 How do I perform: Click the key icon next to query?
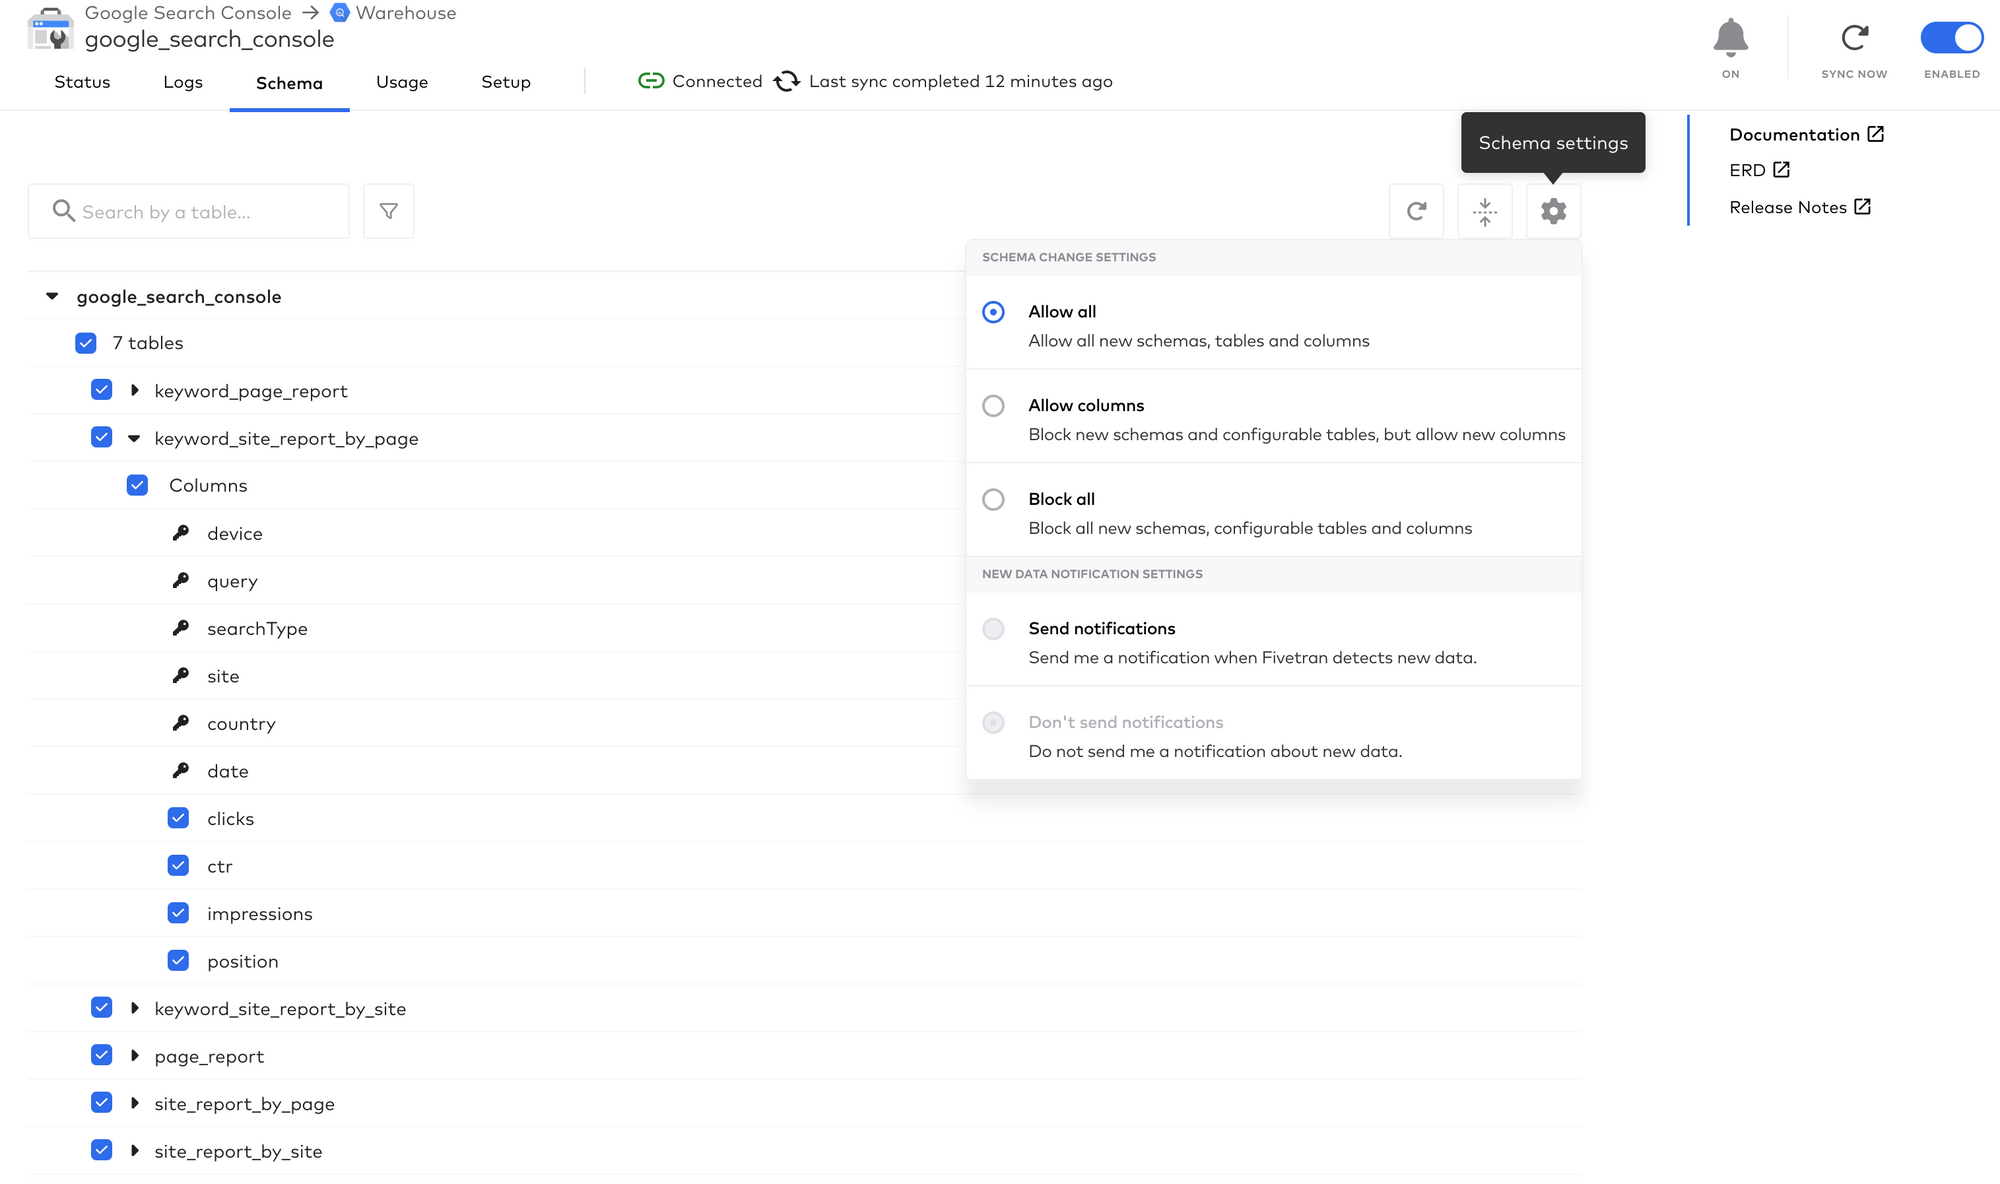pyautogui.click(x=181, y=580)
